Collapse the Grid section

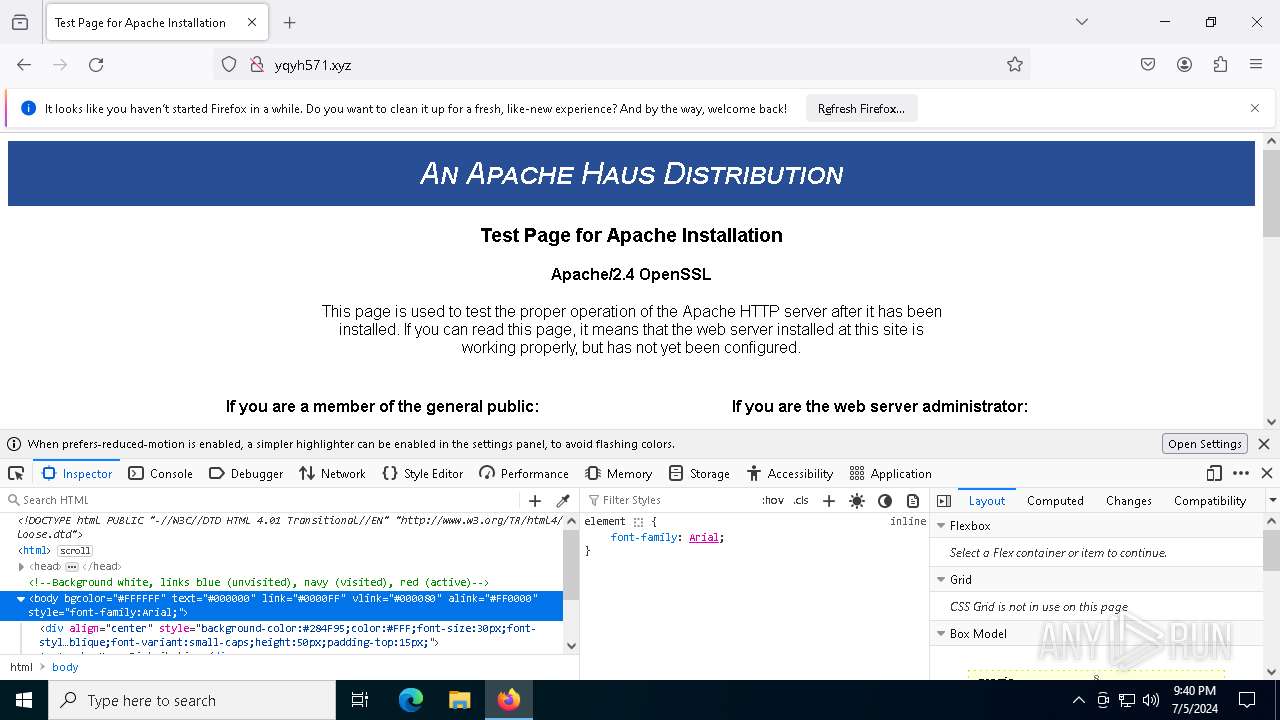click(x=941, y=579)
